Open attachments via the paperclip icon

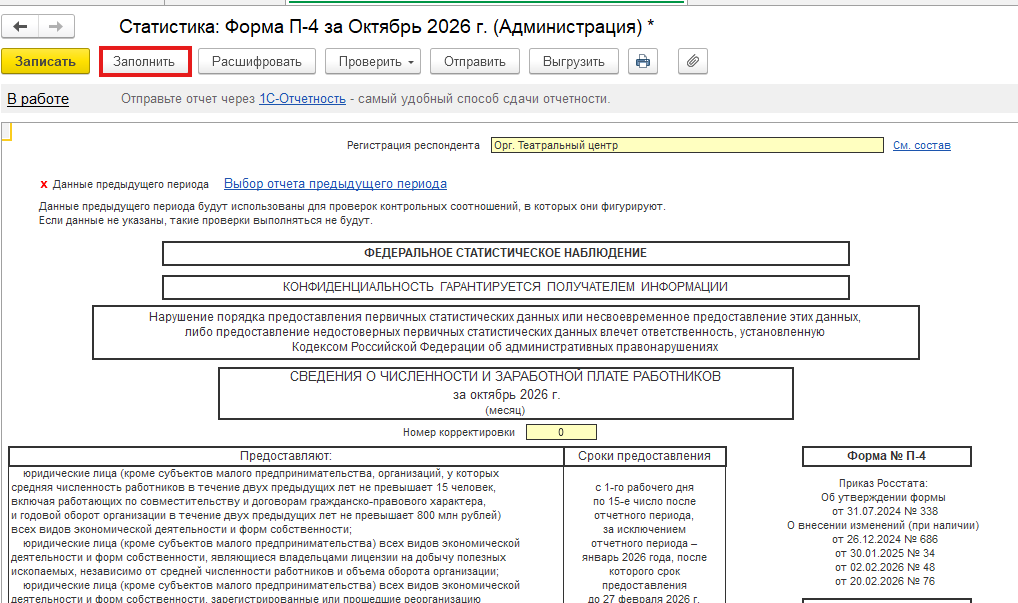[693, 62]
